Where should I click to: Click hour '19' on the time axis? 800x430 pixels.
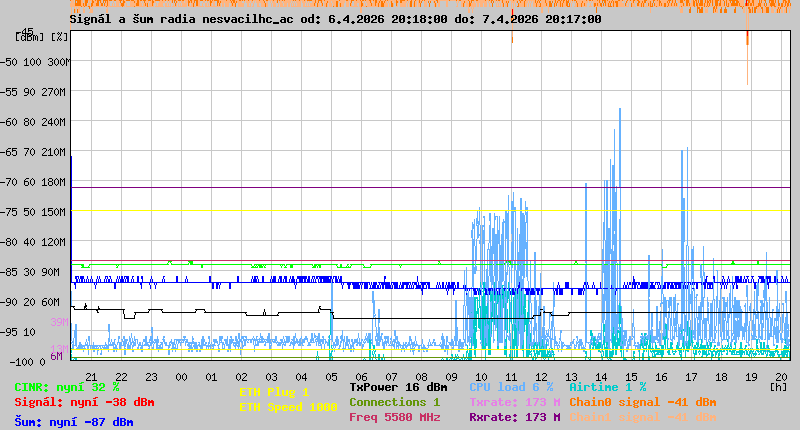751,377
